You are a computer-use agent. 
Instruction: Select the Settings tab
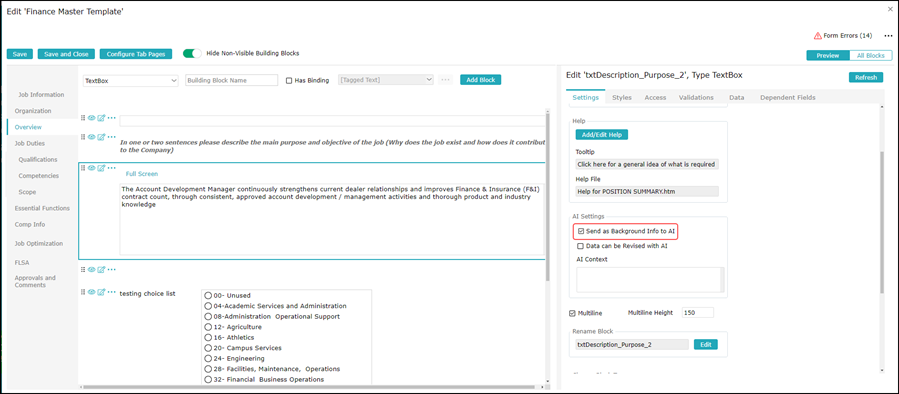click(x=585, y=97)
